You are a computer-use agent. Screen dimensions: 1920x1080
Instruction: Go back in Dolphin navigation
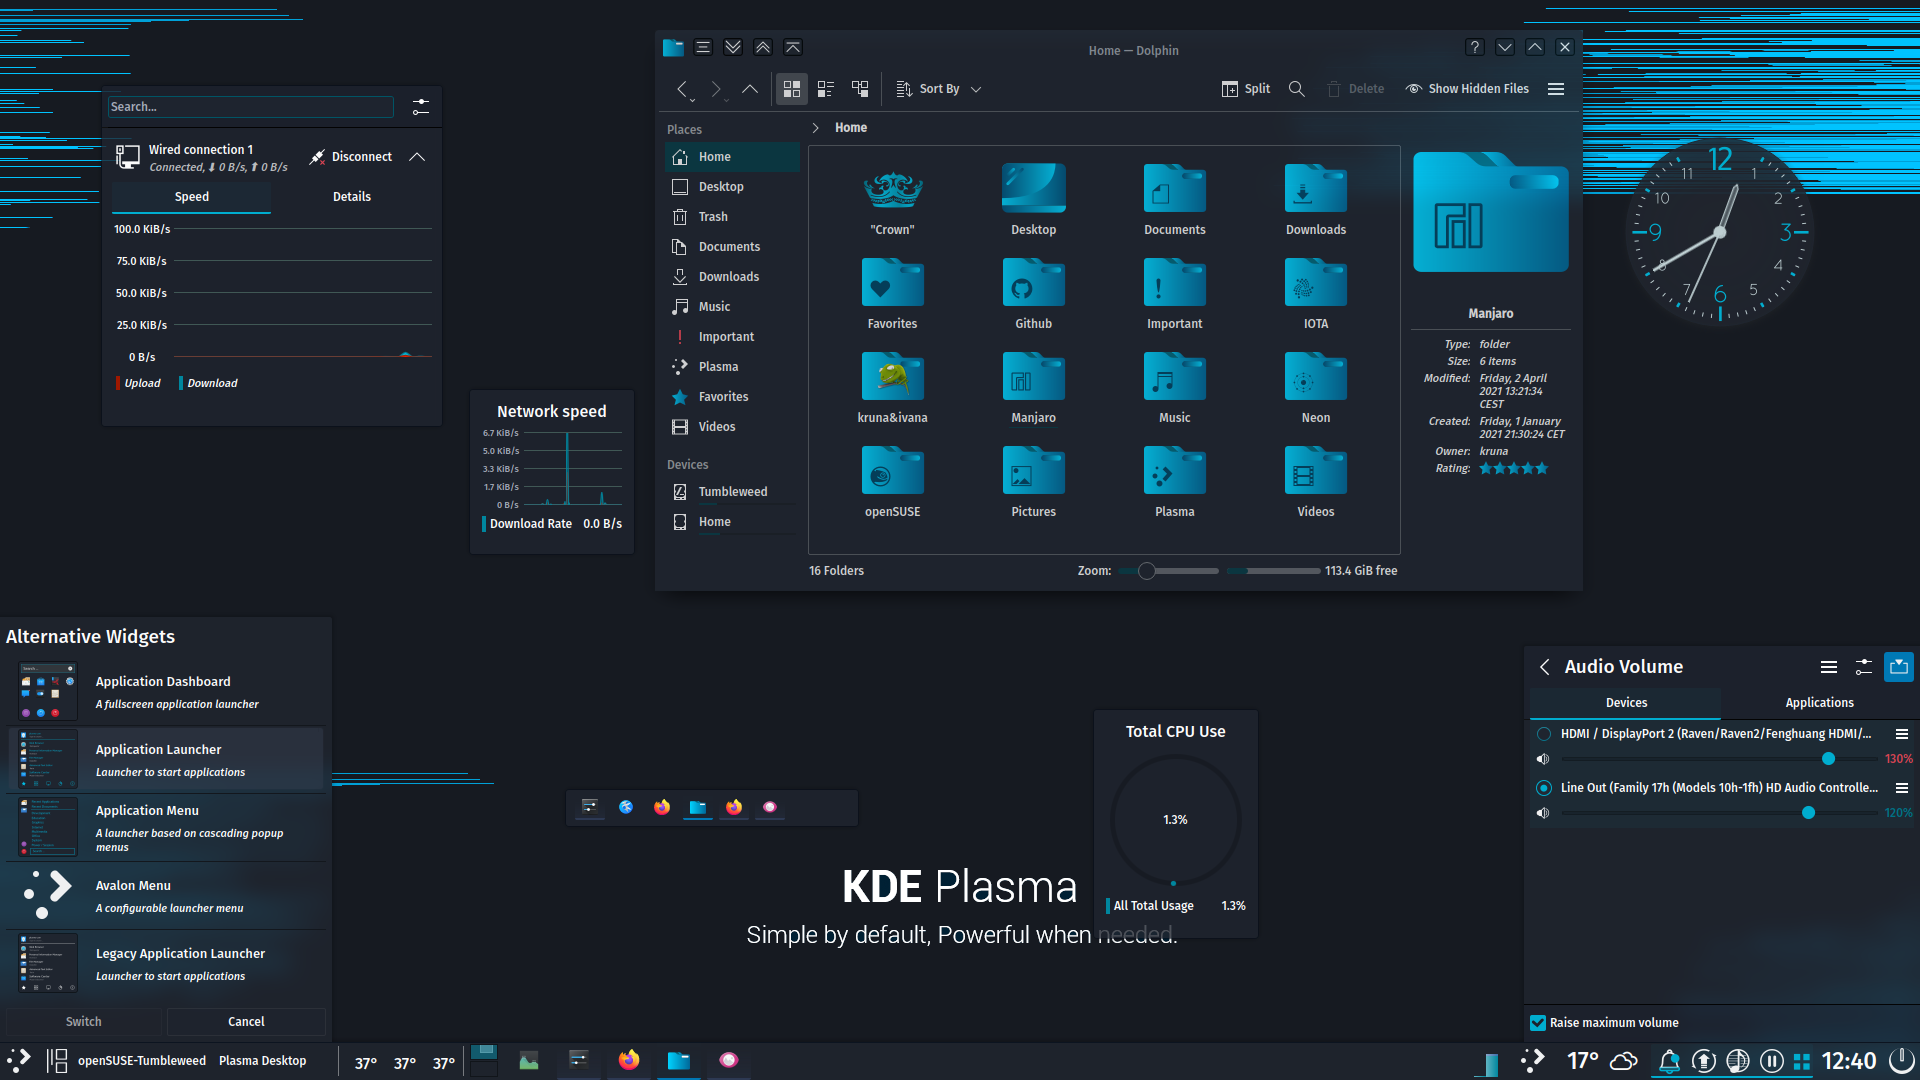(x=682, y=89)
